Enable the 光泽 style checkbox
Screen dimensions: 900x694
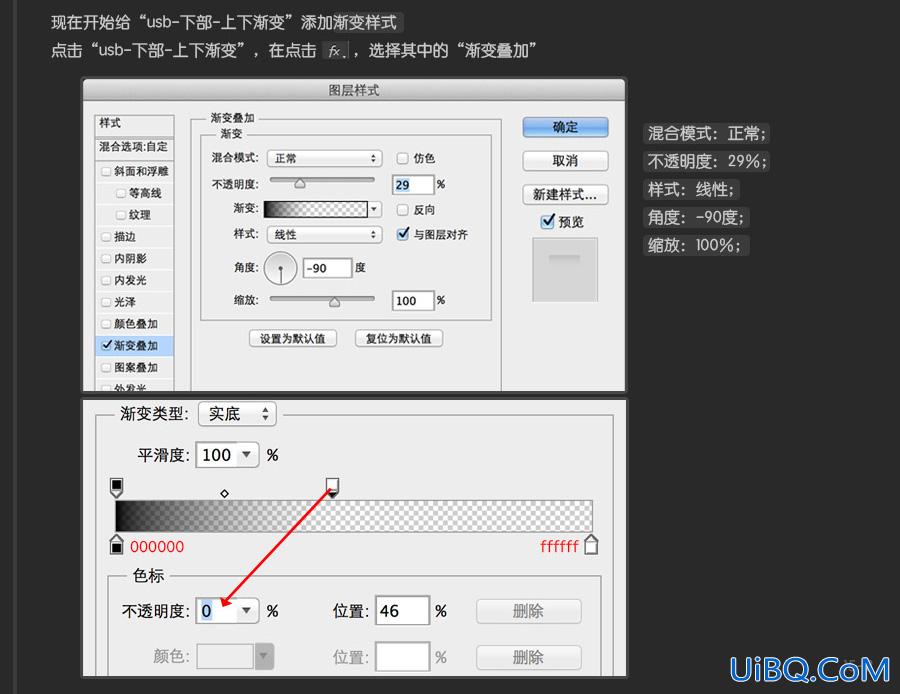coord(106,302)
